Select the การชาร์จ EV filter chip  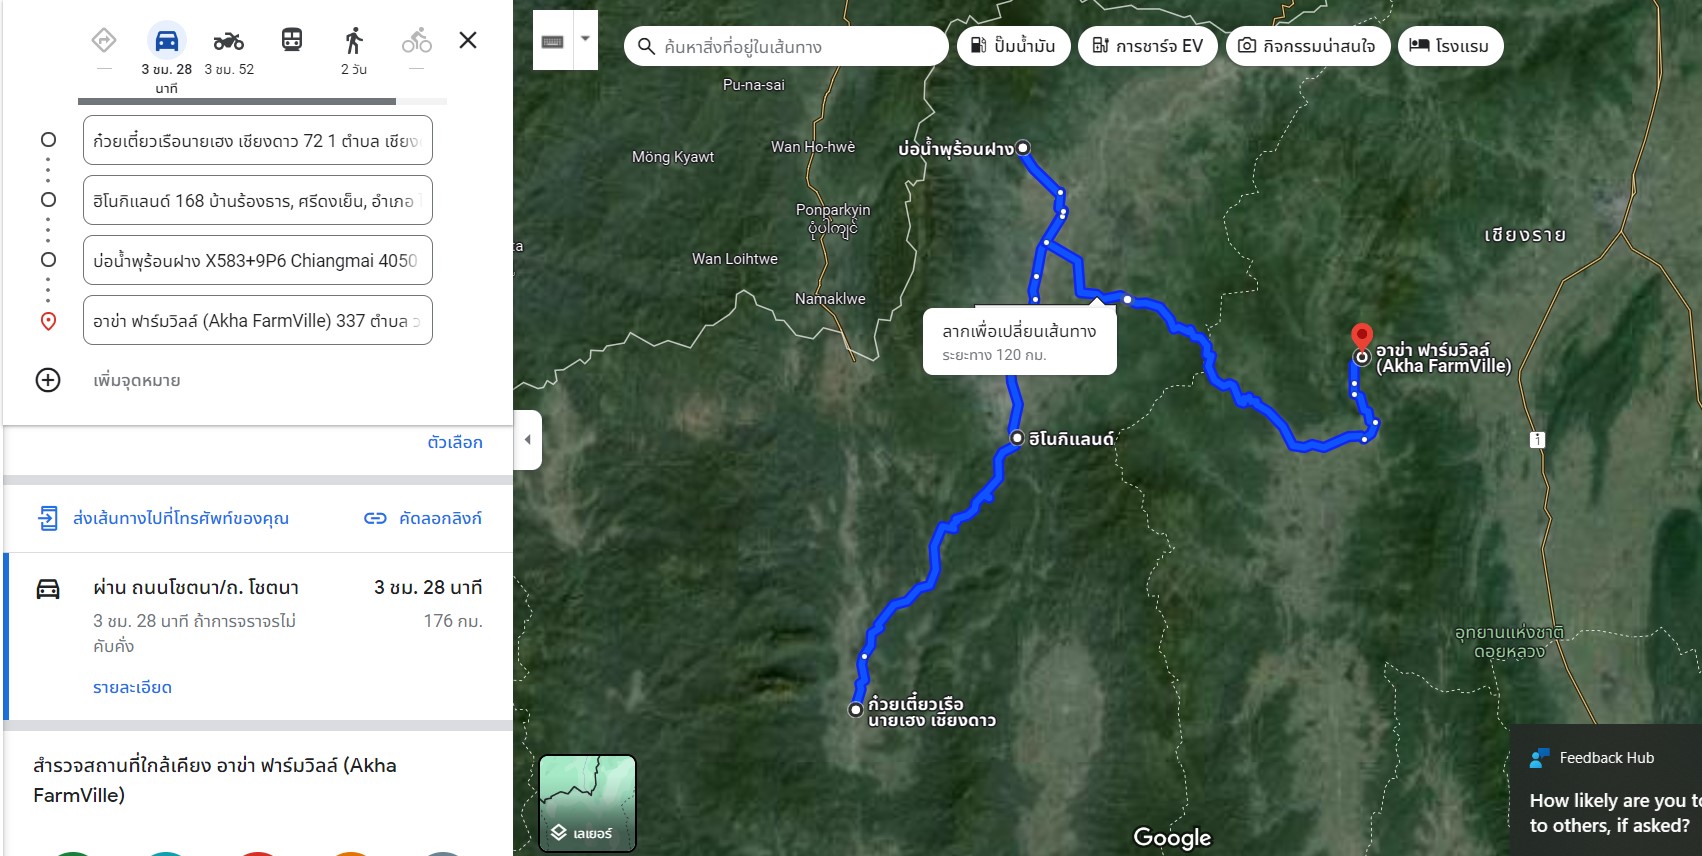(x=1147, y=46)
